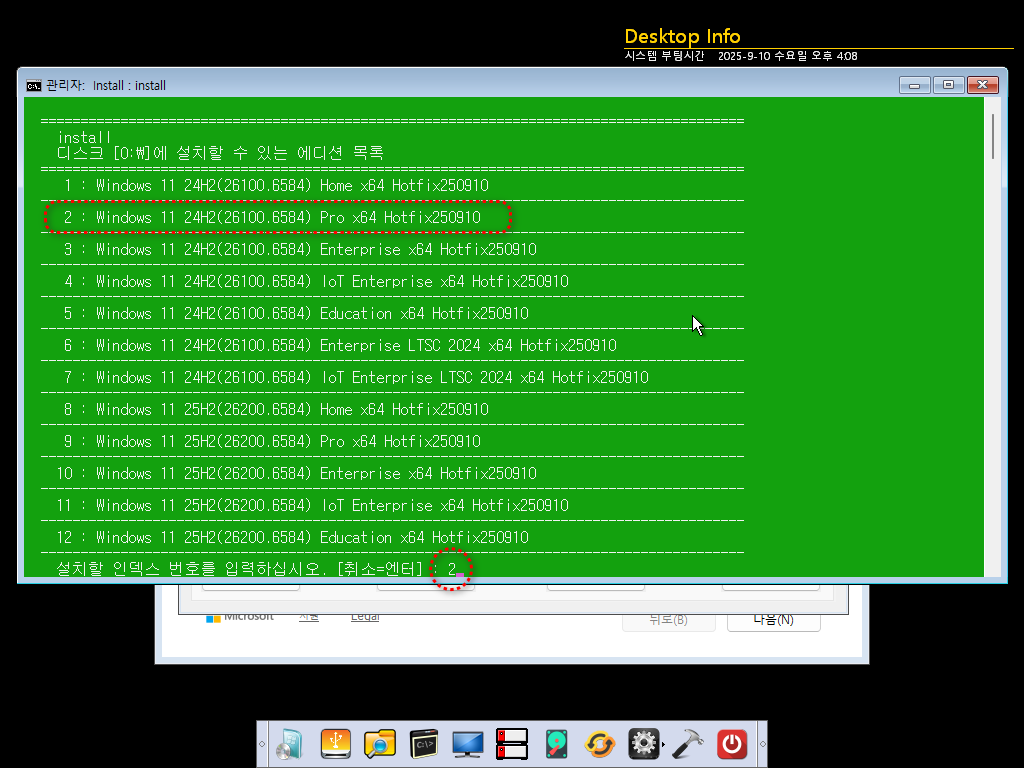Select line 8 Windows 11 25H2 Home x64

tap(276, 409)
